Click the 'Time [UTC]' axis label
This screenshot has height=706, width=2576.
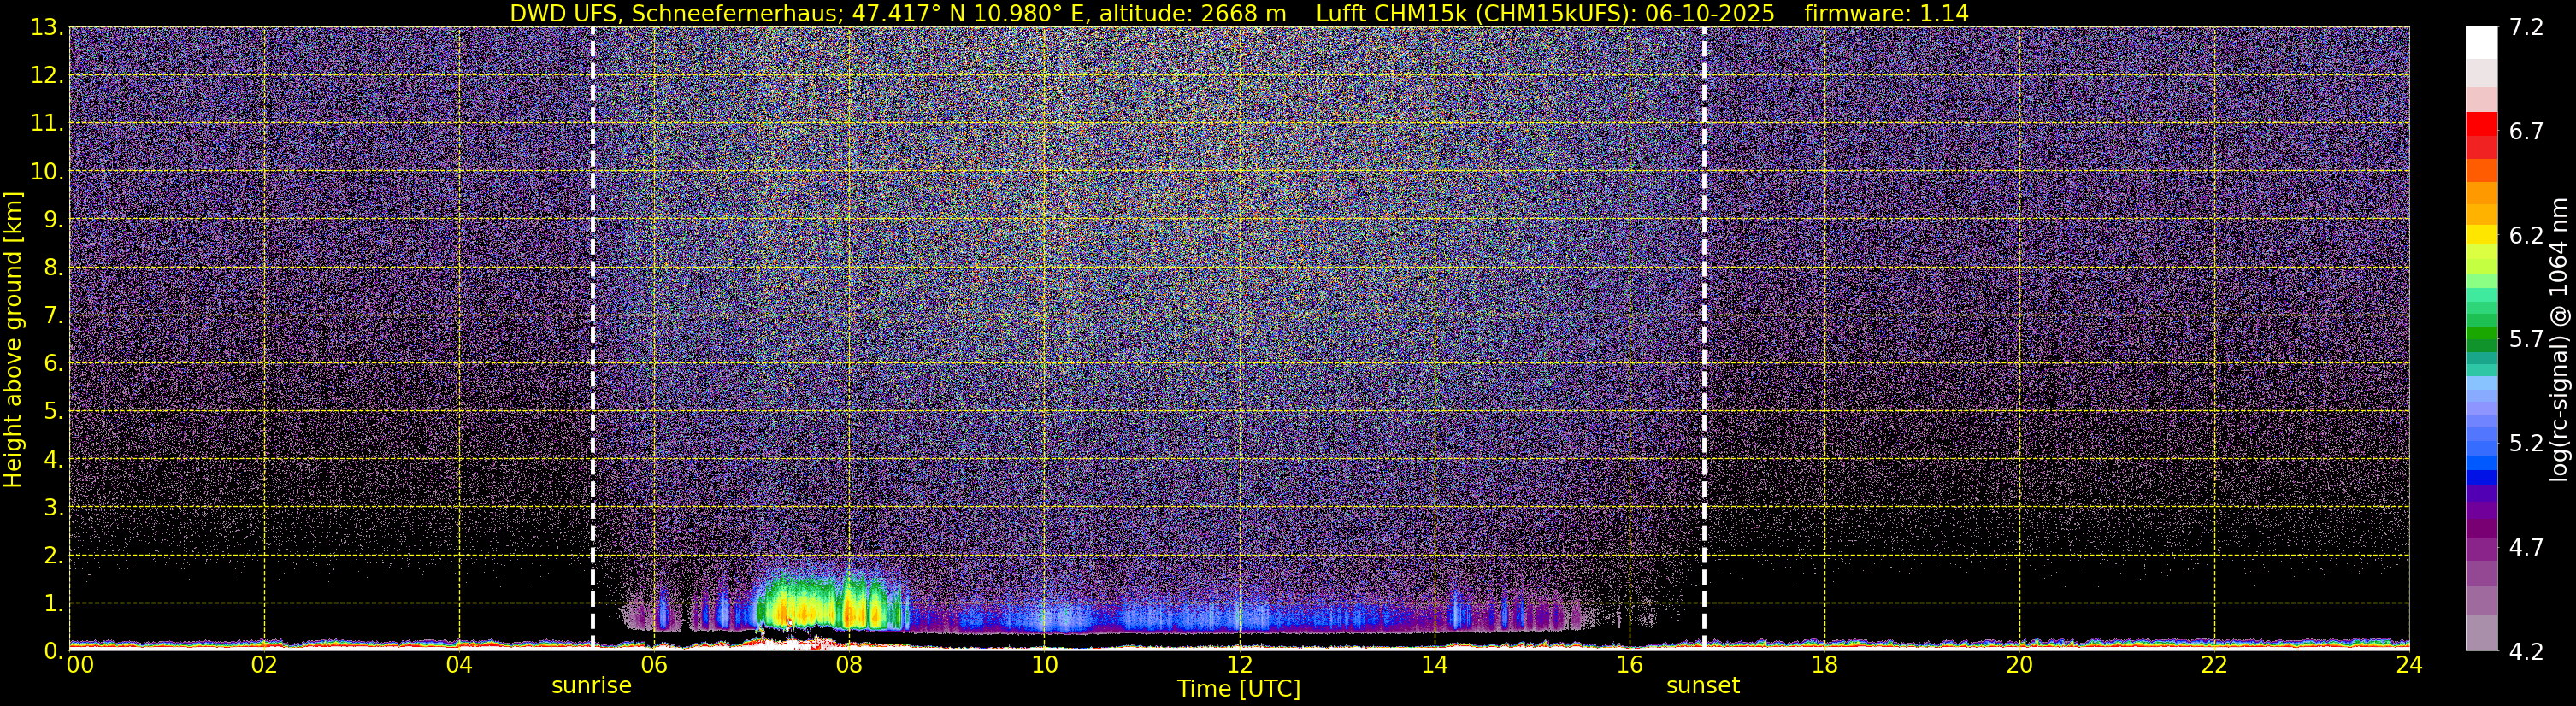pos(1238,689)
